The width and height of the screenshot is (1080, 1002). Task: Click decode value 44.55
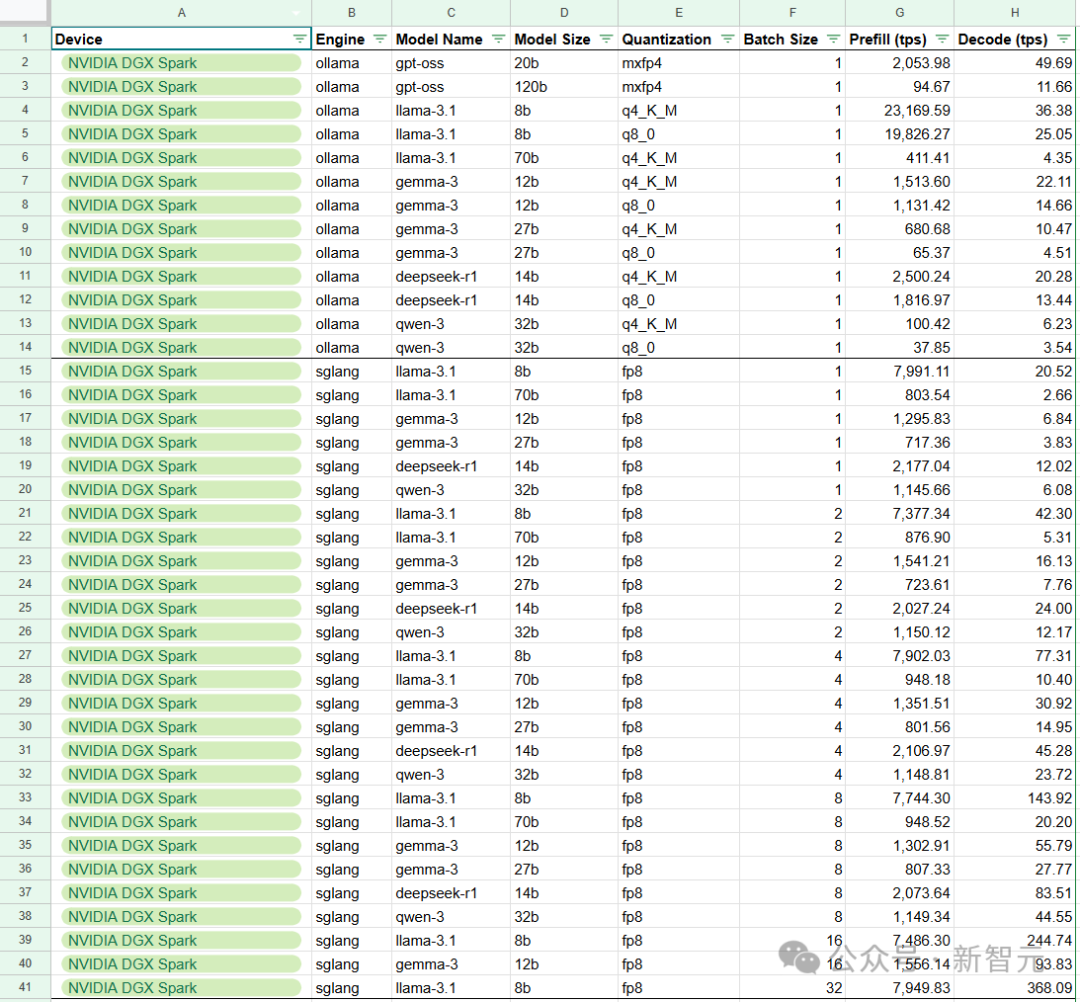(1015, 917)
